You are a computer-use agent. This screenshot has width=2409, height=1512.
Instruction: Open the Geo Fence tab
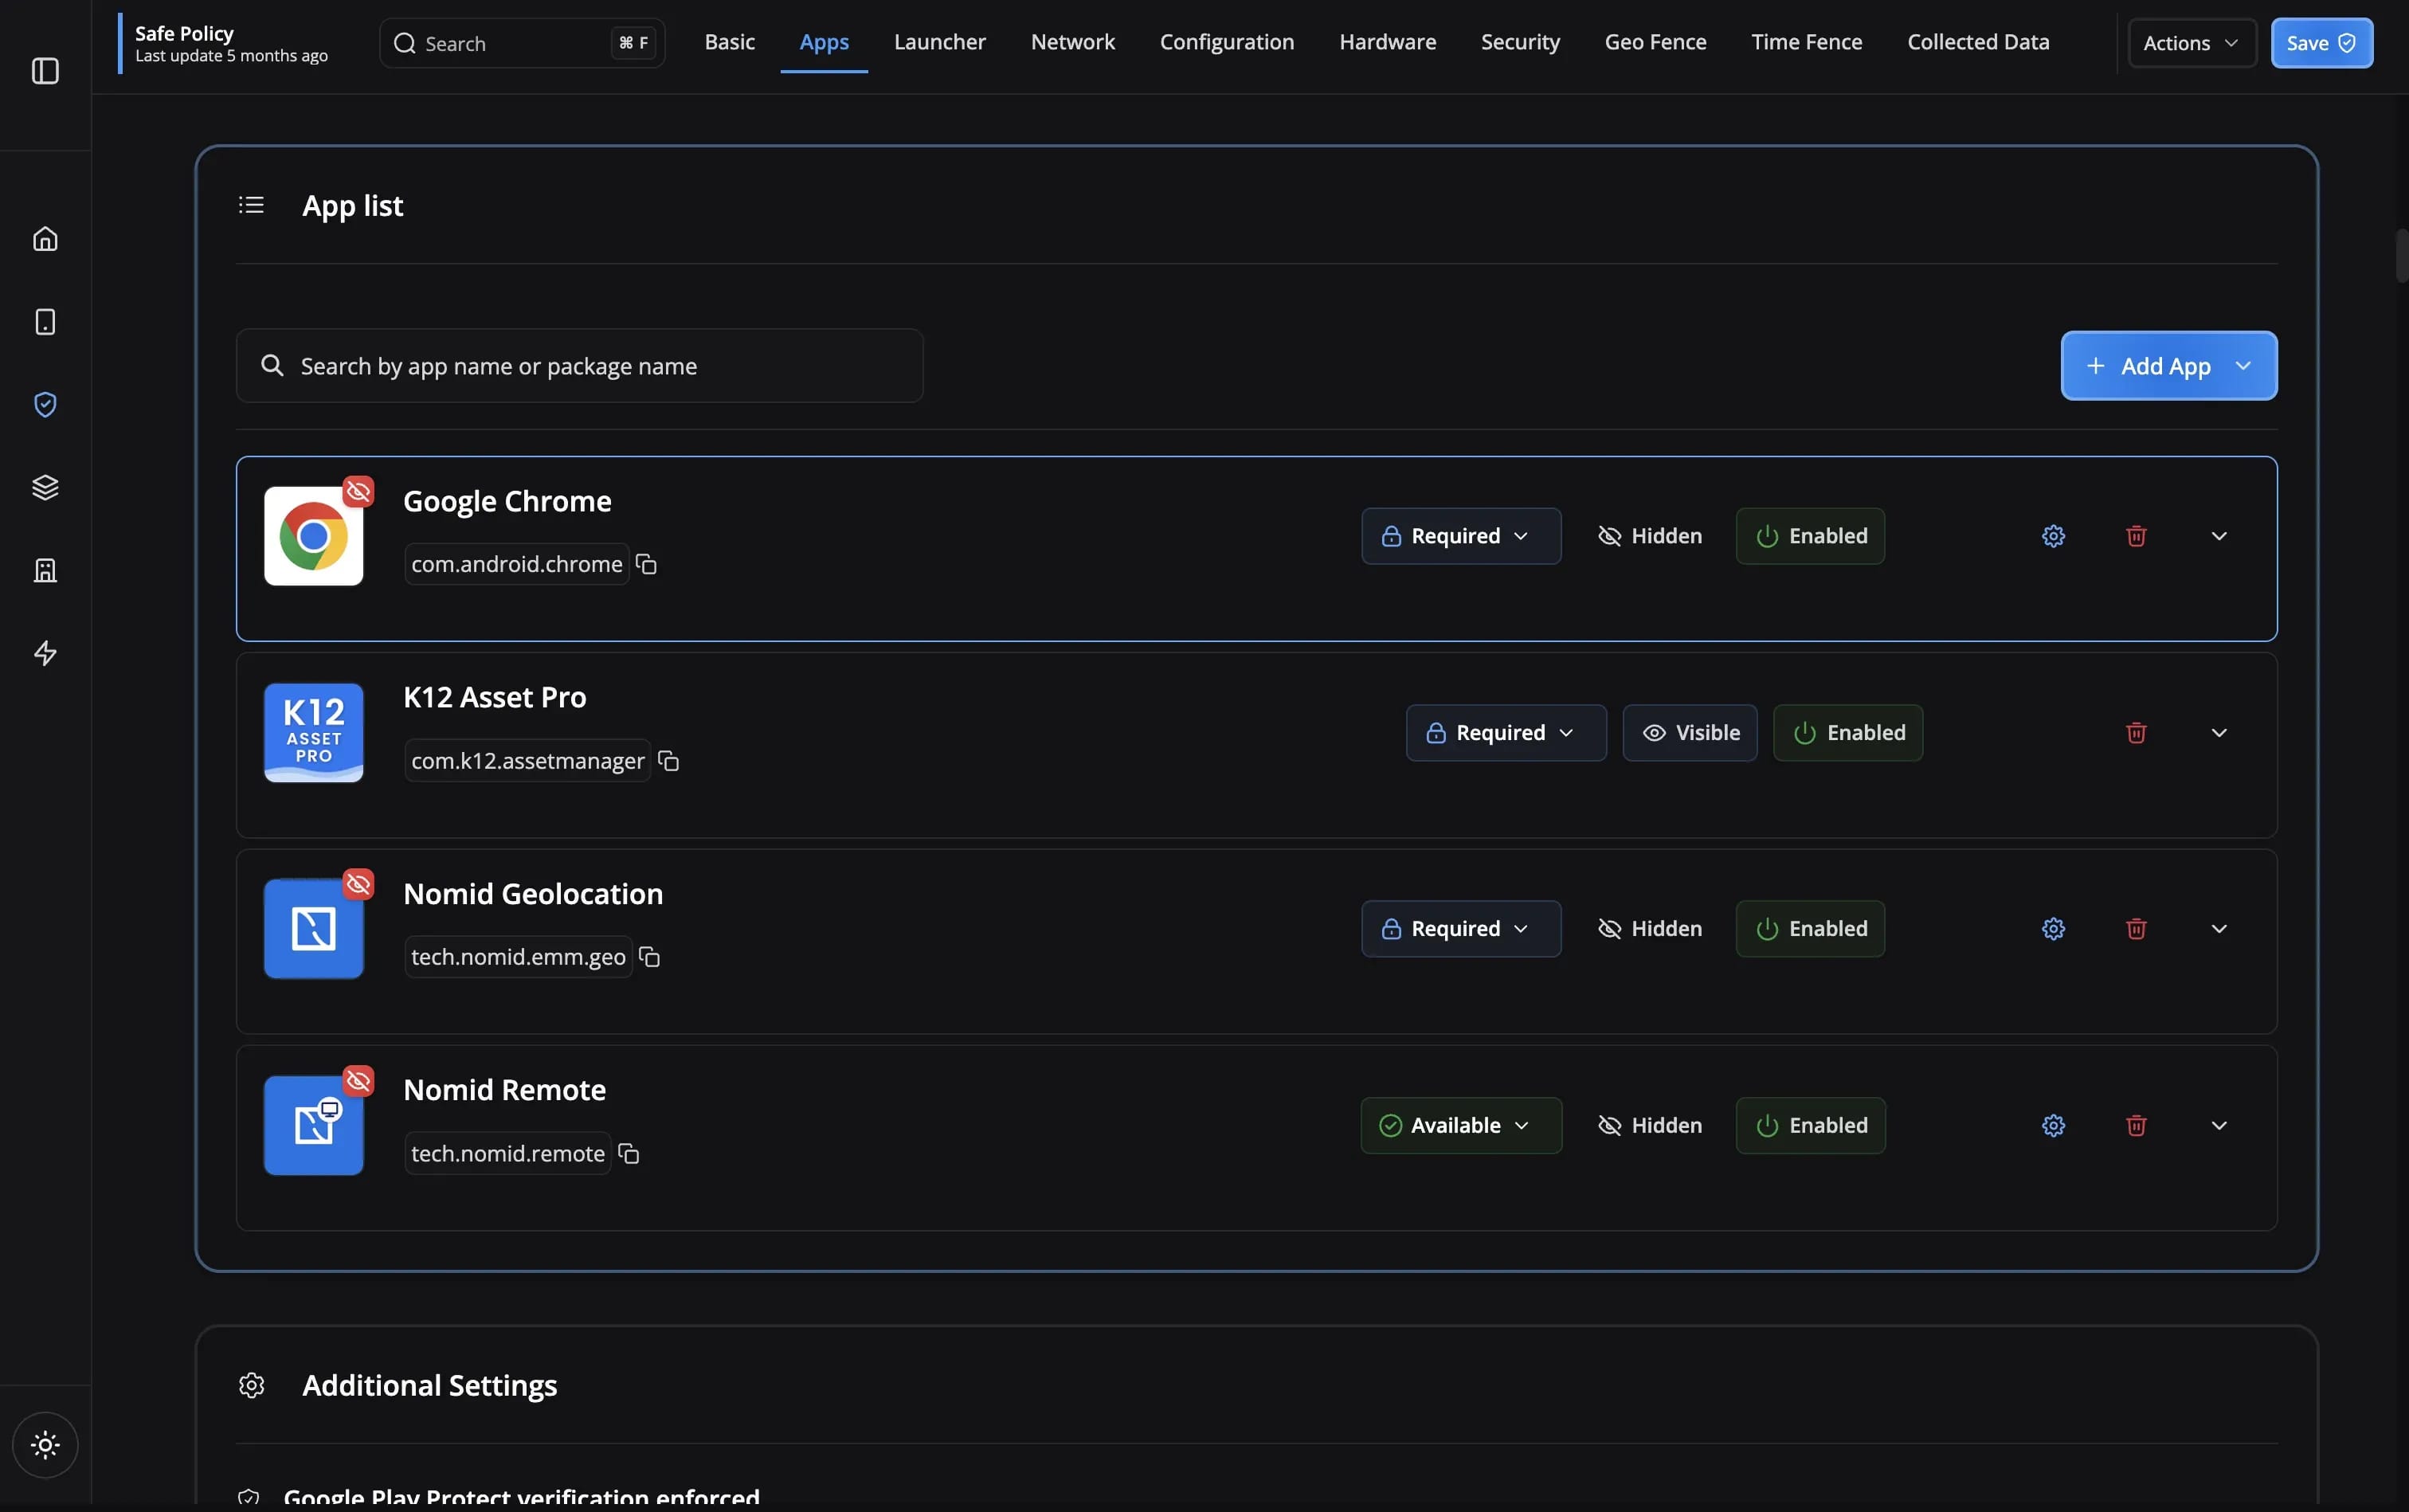[x=1655, y=42]
